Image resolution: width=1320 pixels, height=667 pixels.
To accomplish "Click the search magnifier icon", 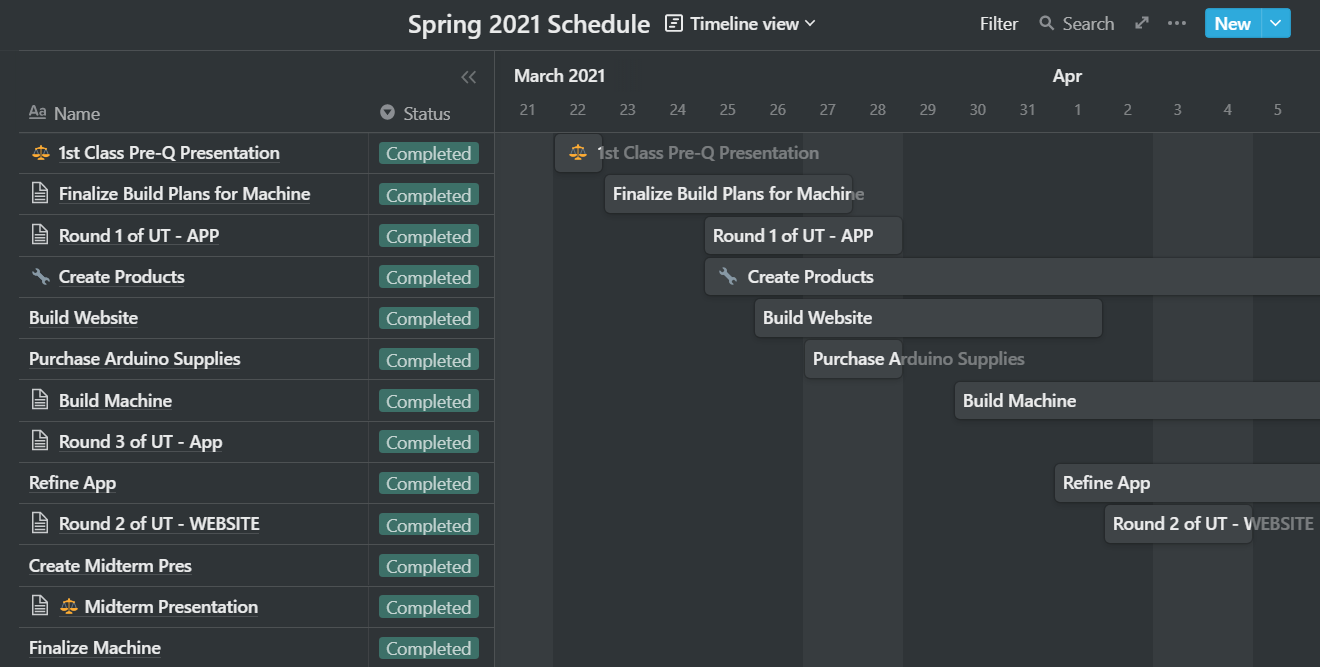I will (x=1047, y=23).
